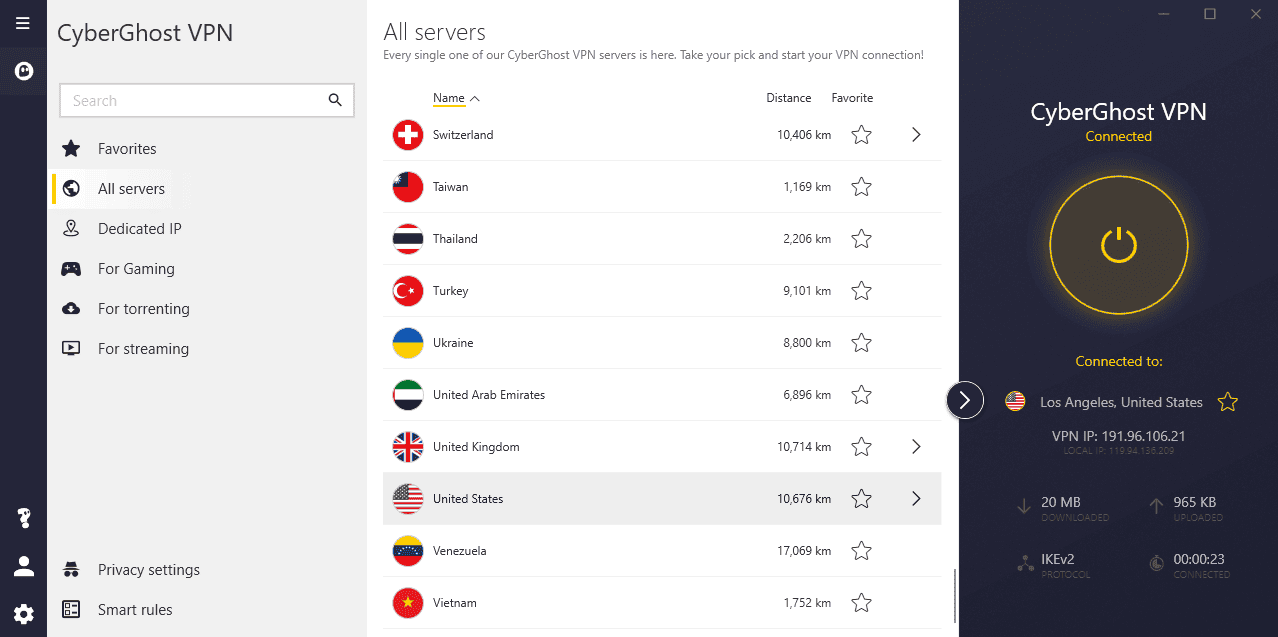
Task: Click the search magnifier icon
Action: point(335,100)
